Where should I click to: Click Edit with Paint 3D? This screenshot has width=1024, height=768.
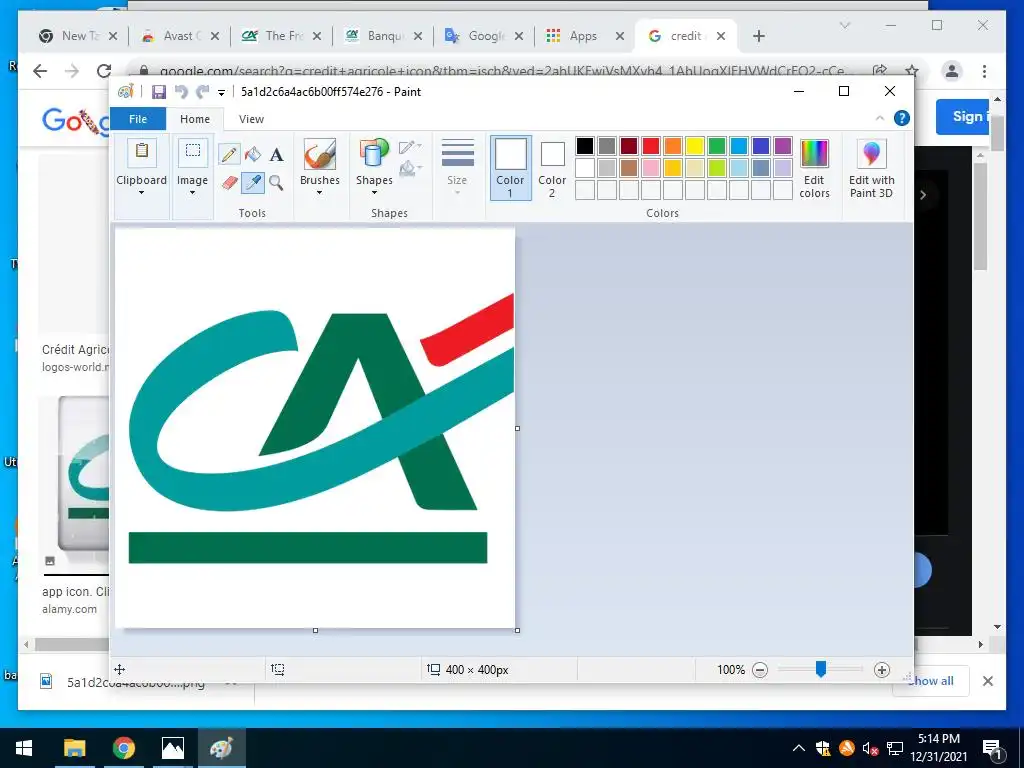tap(872, 167)
